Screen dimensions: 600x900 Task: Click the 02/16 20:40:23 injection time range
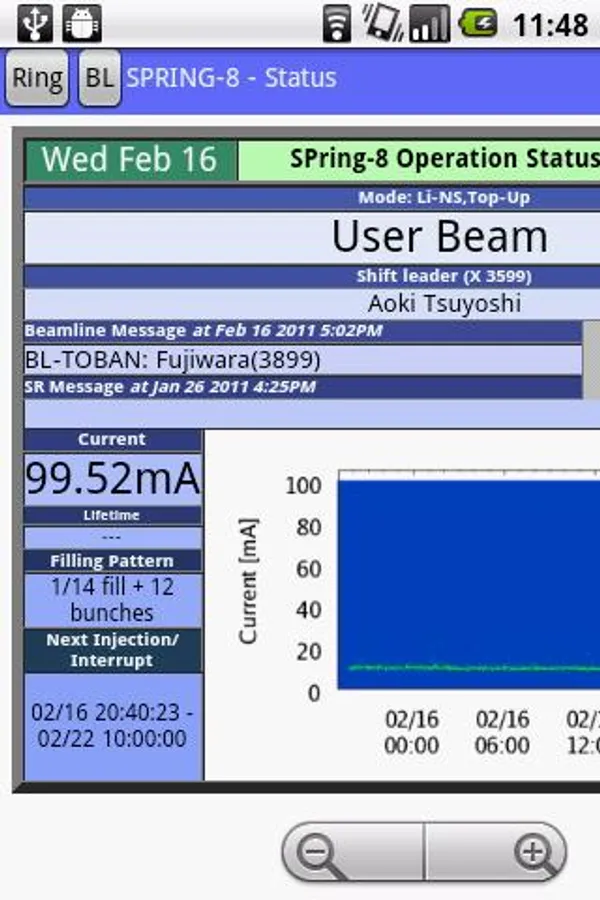(x=113, y=726)
